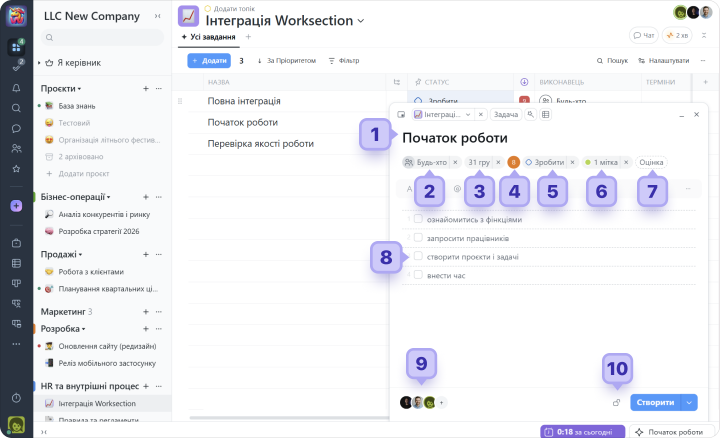Open the people icon in left sidebar

16,148
